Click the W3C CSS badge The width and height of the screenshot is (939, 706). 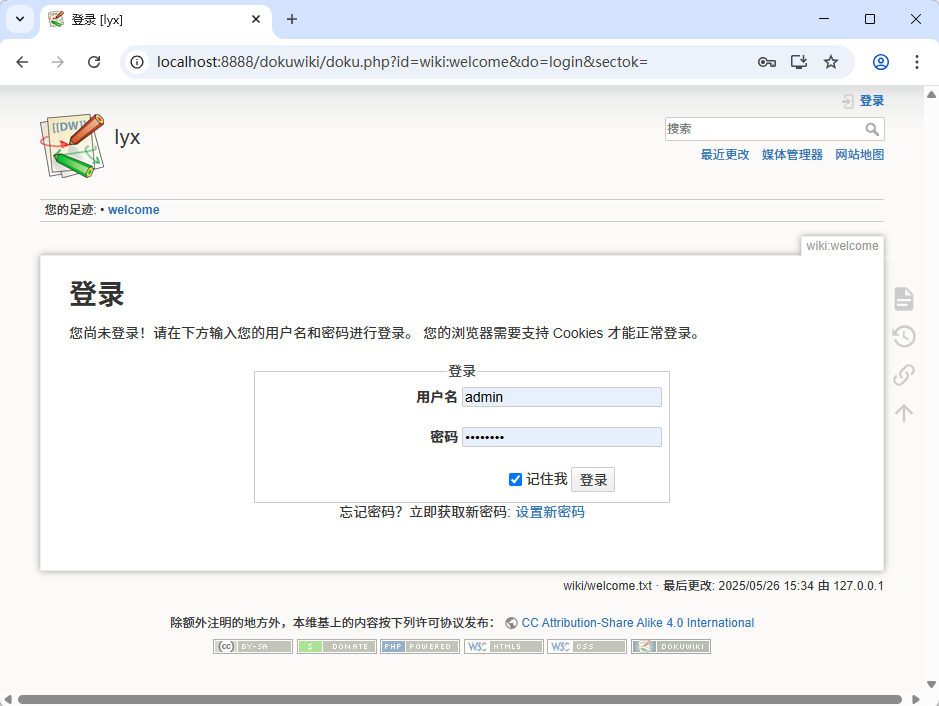[587, 646]
